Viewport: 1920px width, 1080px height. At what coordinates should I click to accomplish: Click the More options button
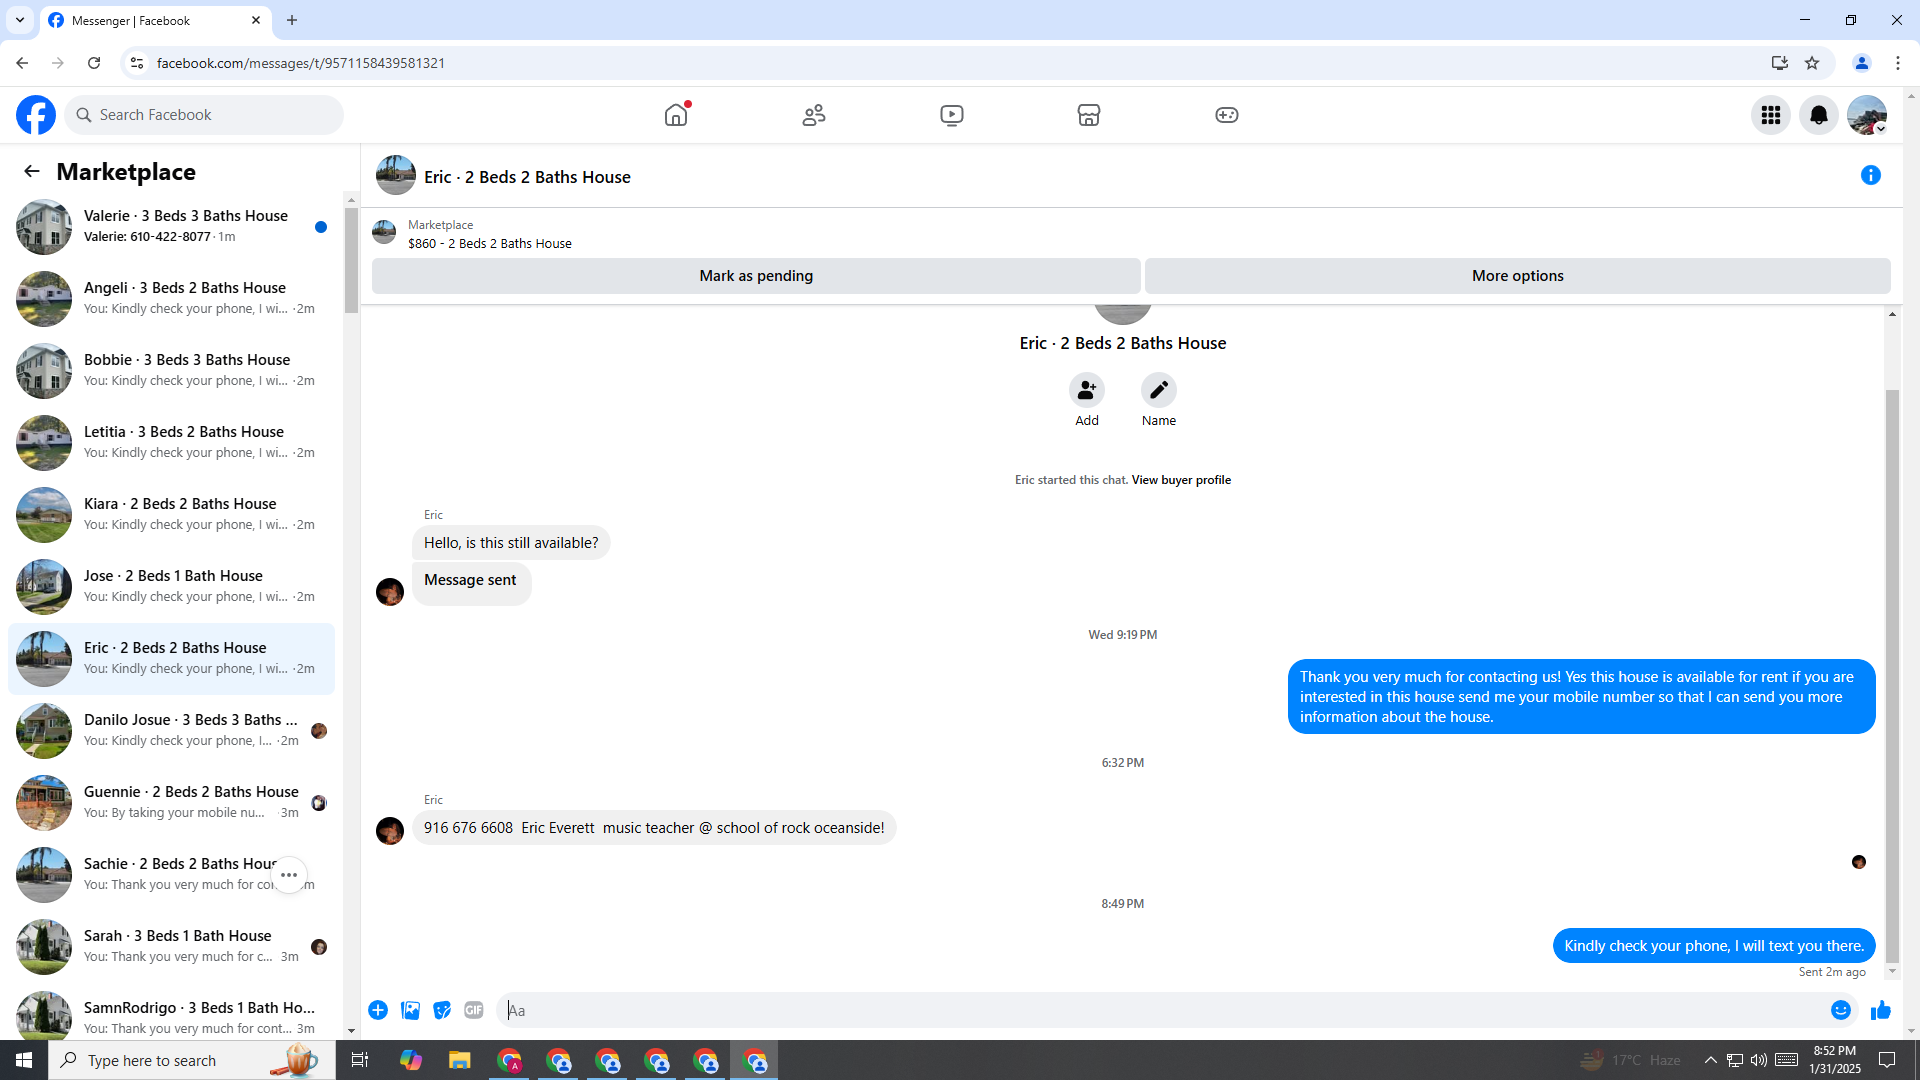[1517, 276]
